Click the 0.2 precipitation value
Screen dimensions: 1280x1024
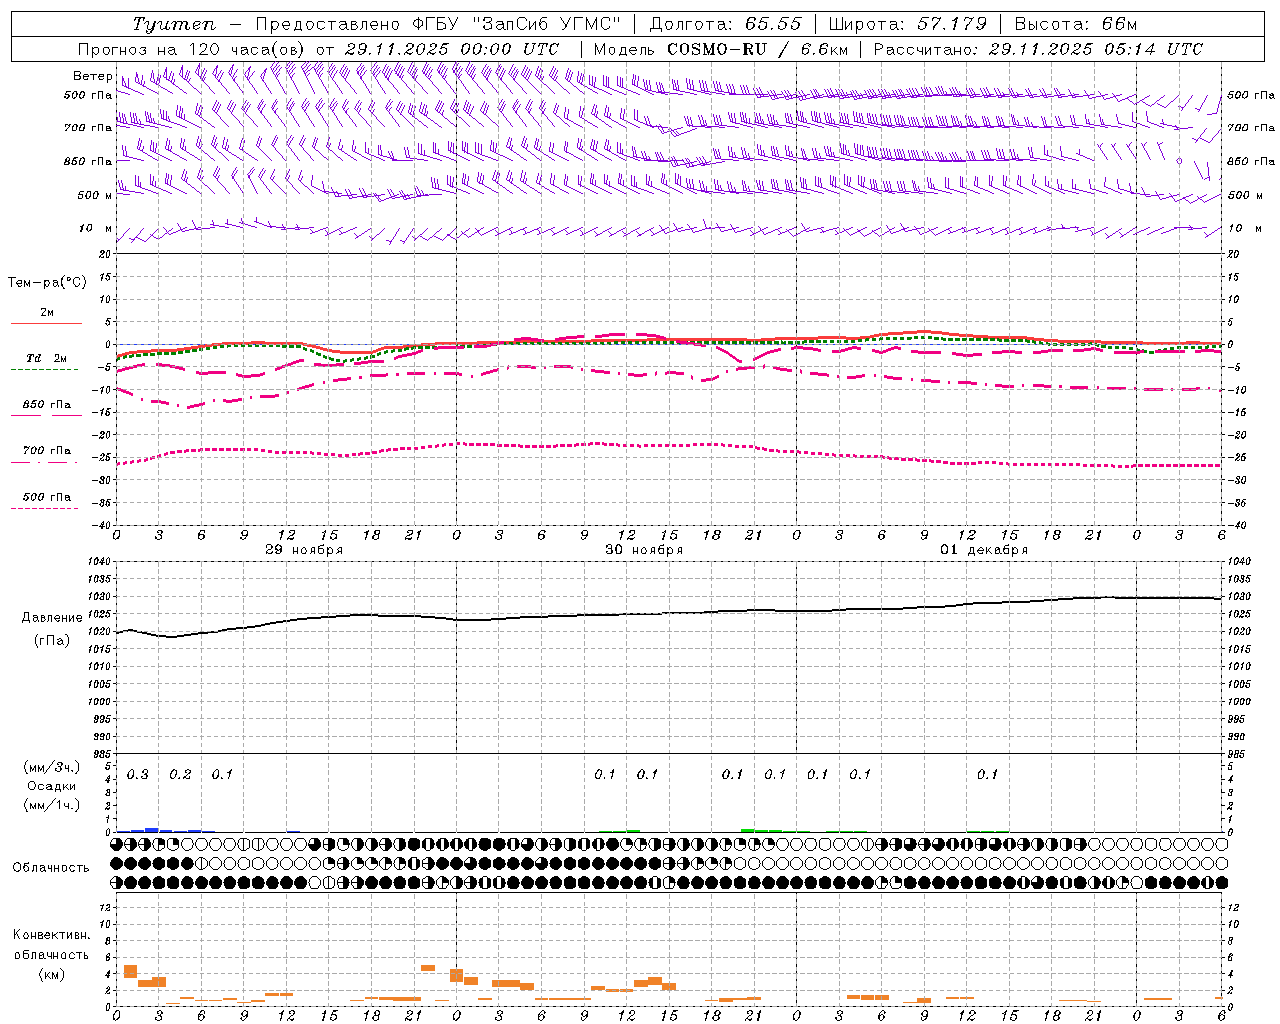pos(180,774)
